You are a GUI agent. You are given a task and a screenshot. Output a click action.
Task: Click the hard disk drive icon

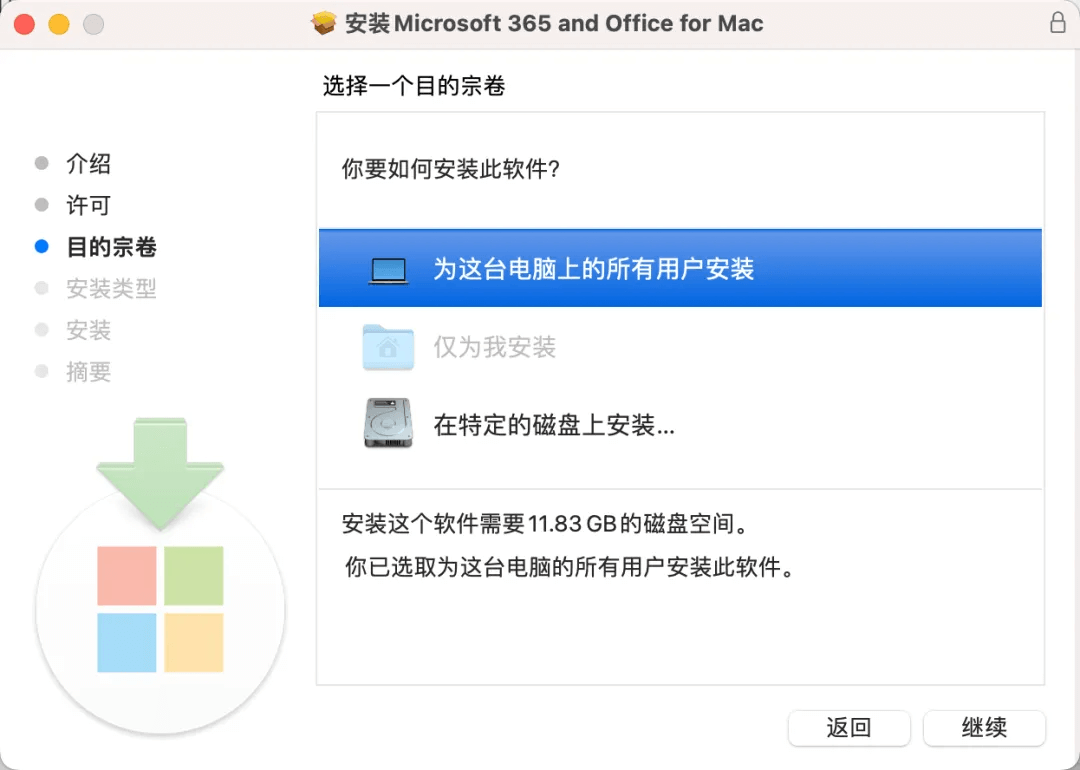[x=388, y=423]
